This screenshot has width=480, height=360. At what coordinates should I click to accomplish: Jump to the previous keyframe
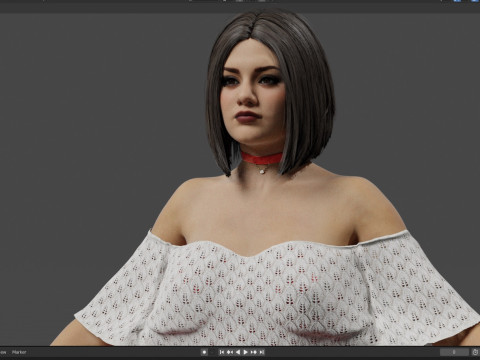230,352
